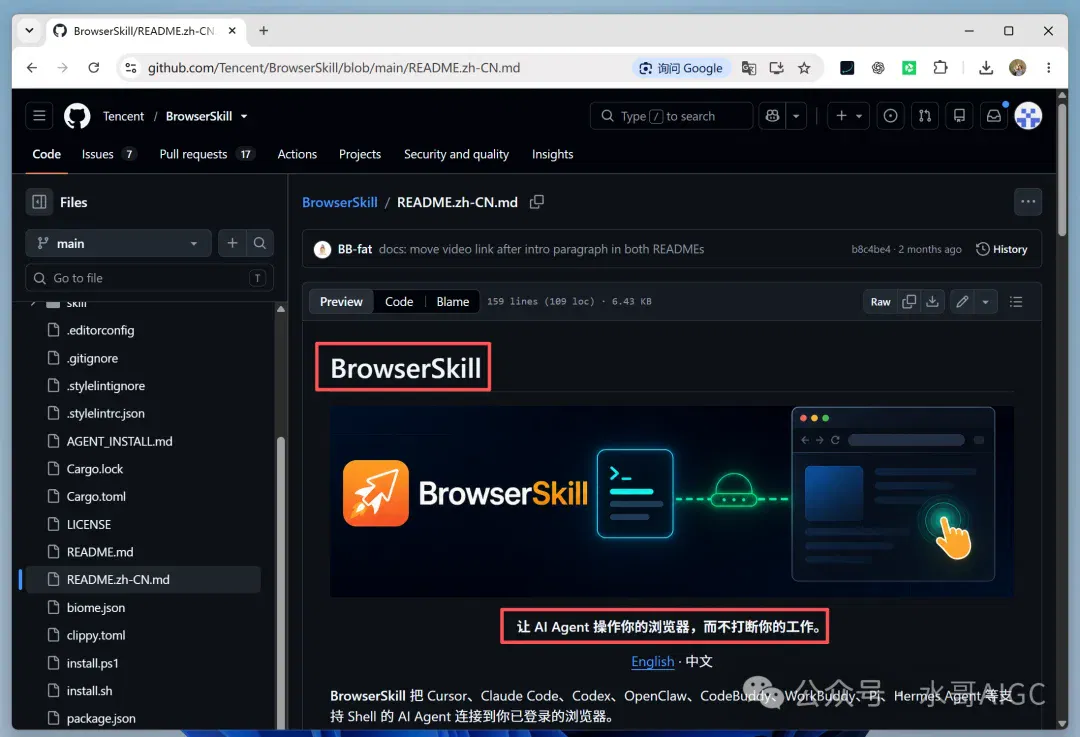Click the browser address bar URL
Screen dimensions: 1080x737
(x=334, y=68)
